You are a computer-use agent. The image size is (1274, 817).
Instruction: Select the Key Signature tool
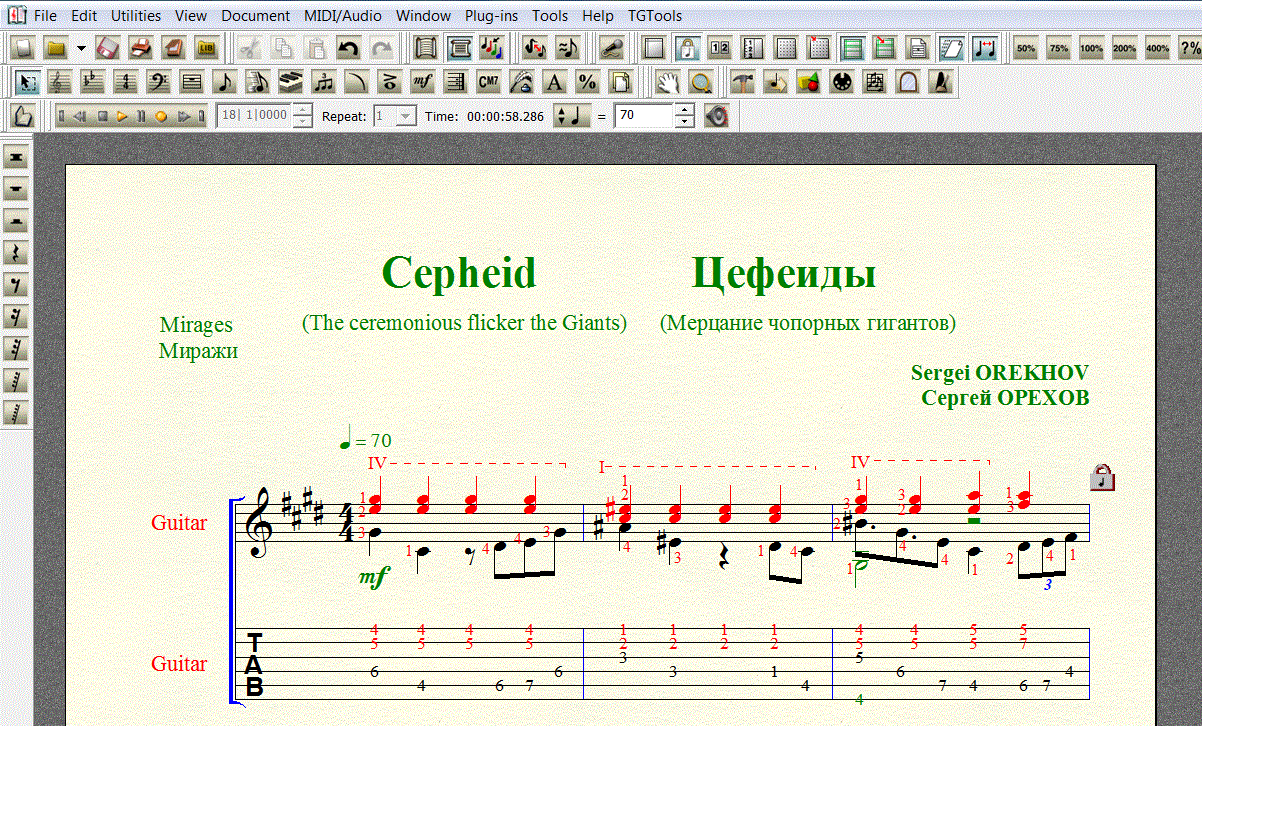coord(92,82)
